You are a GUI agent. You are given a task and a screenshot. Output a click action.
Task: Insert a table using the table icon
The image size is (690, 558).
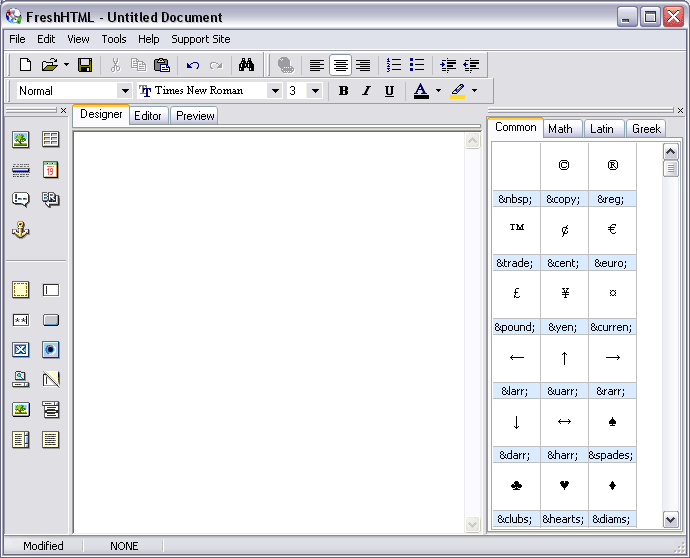click(x=50, y=140)
